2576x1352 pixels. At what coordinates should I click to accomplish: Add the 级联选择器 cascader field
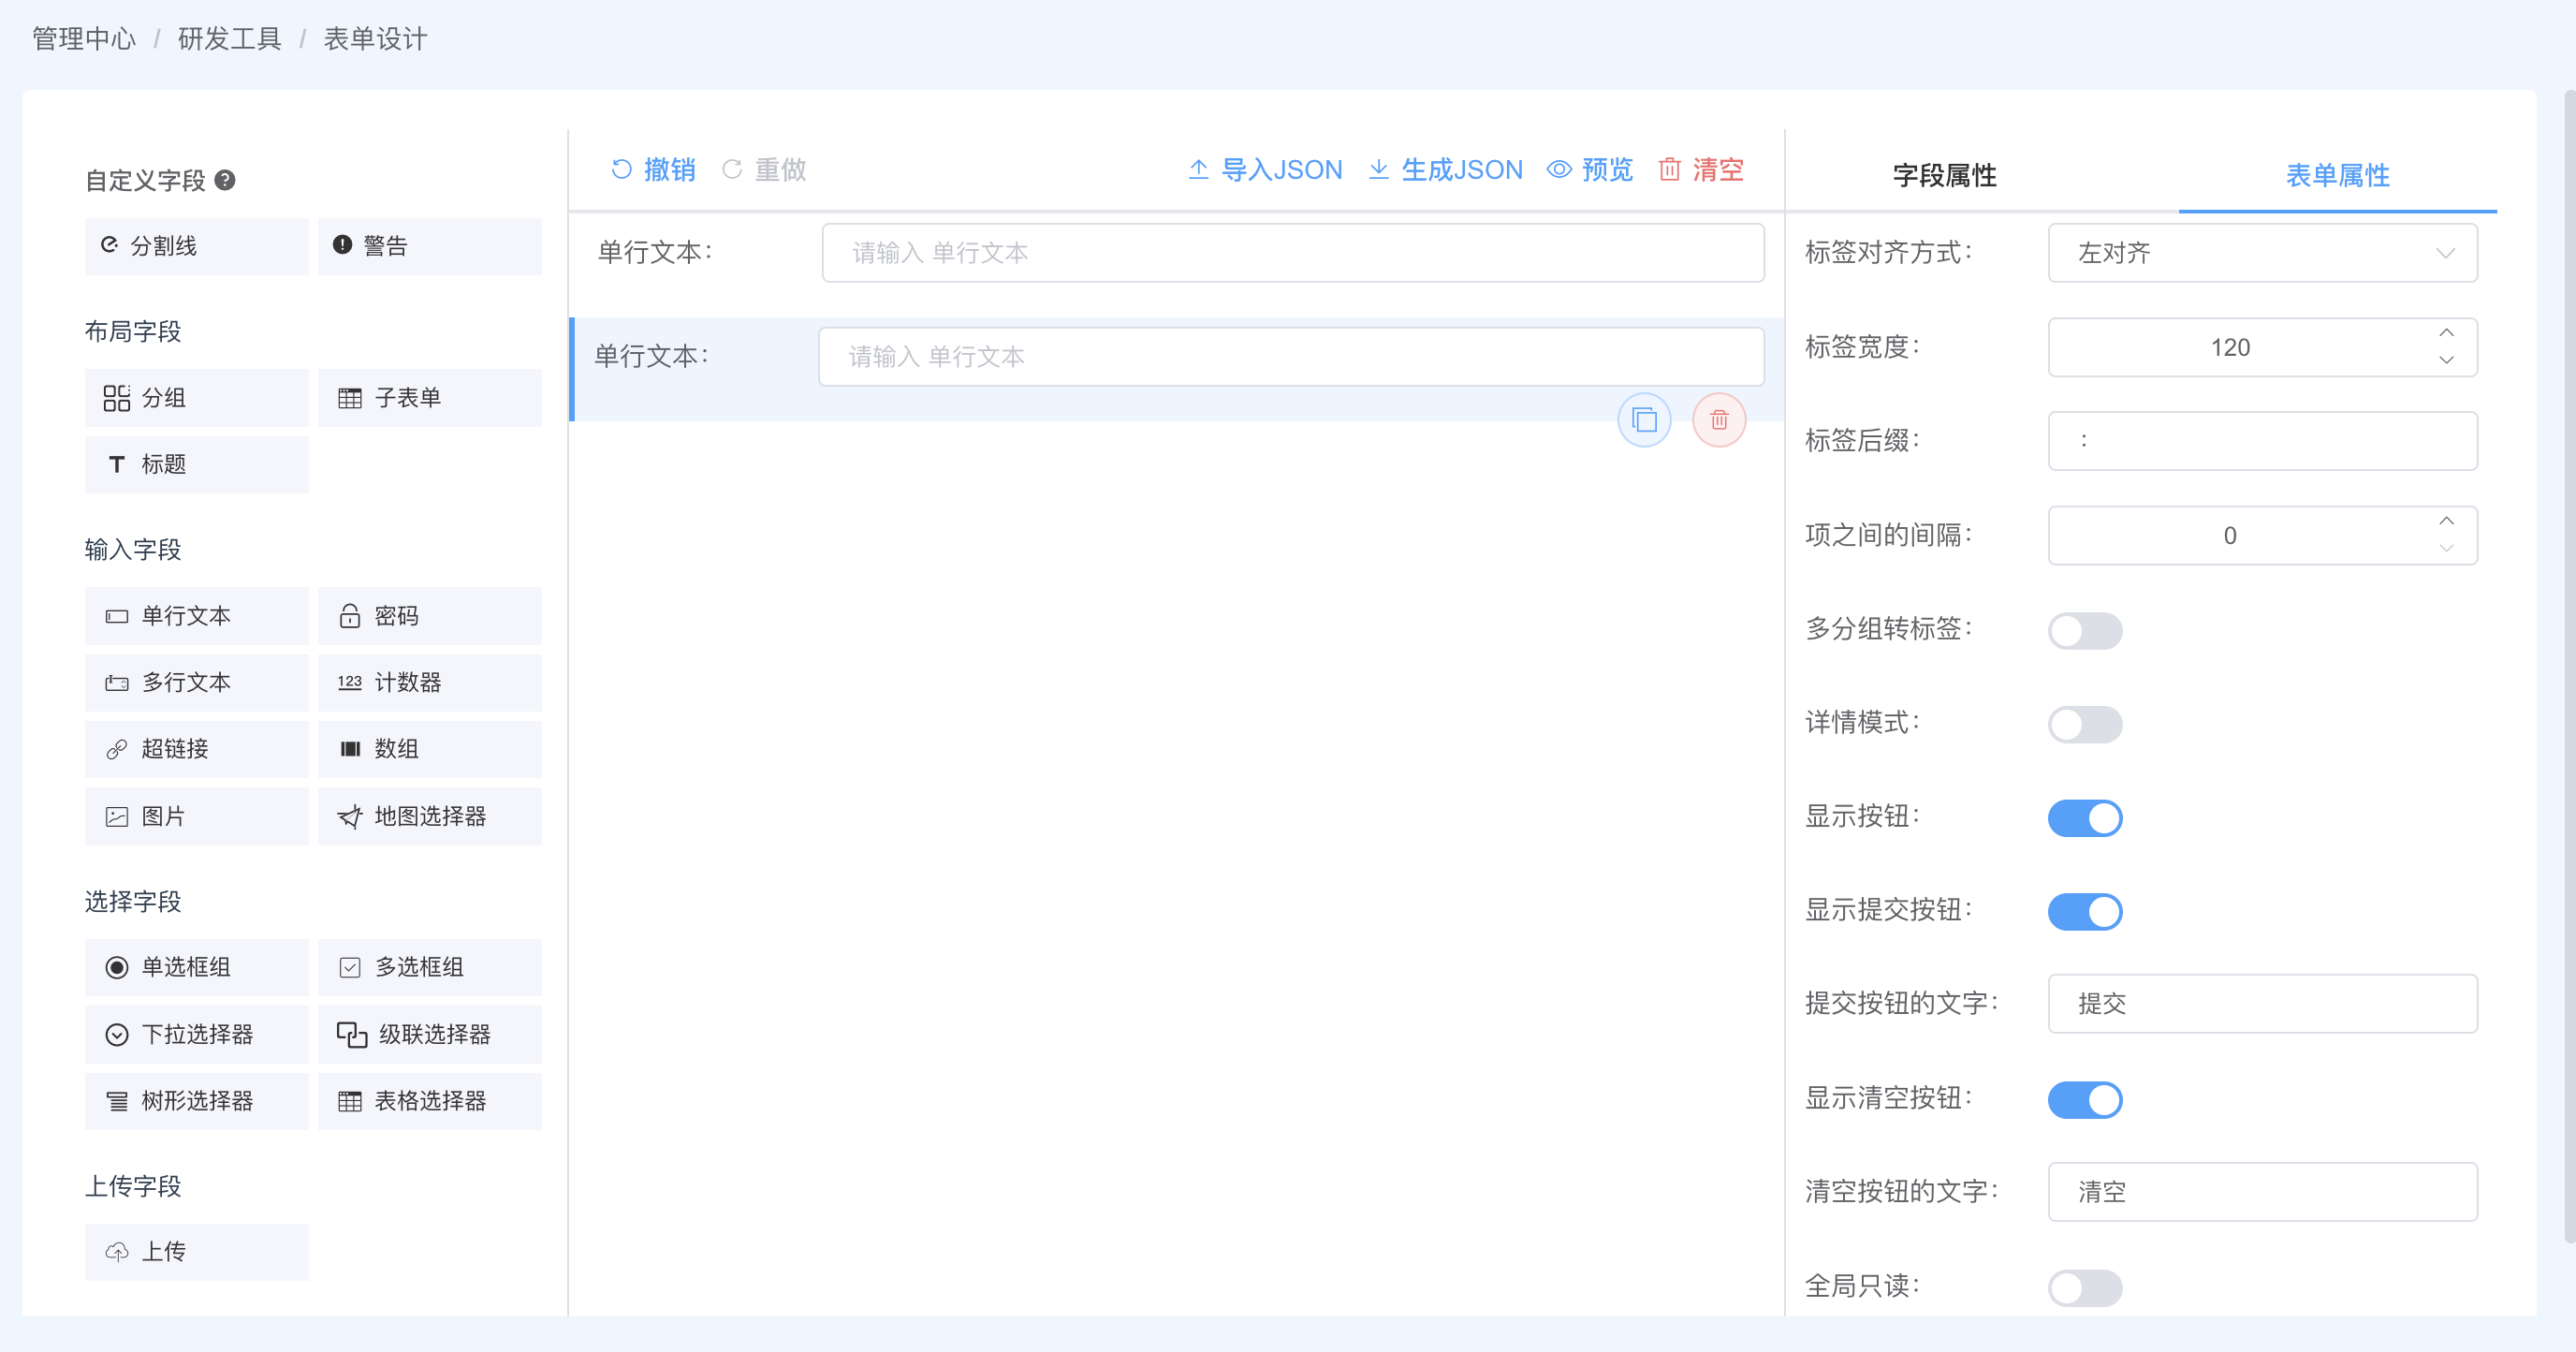(429, 1034)
